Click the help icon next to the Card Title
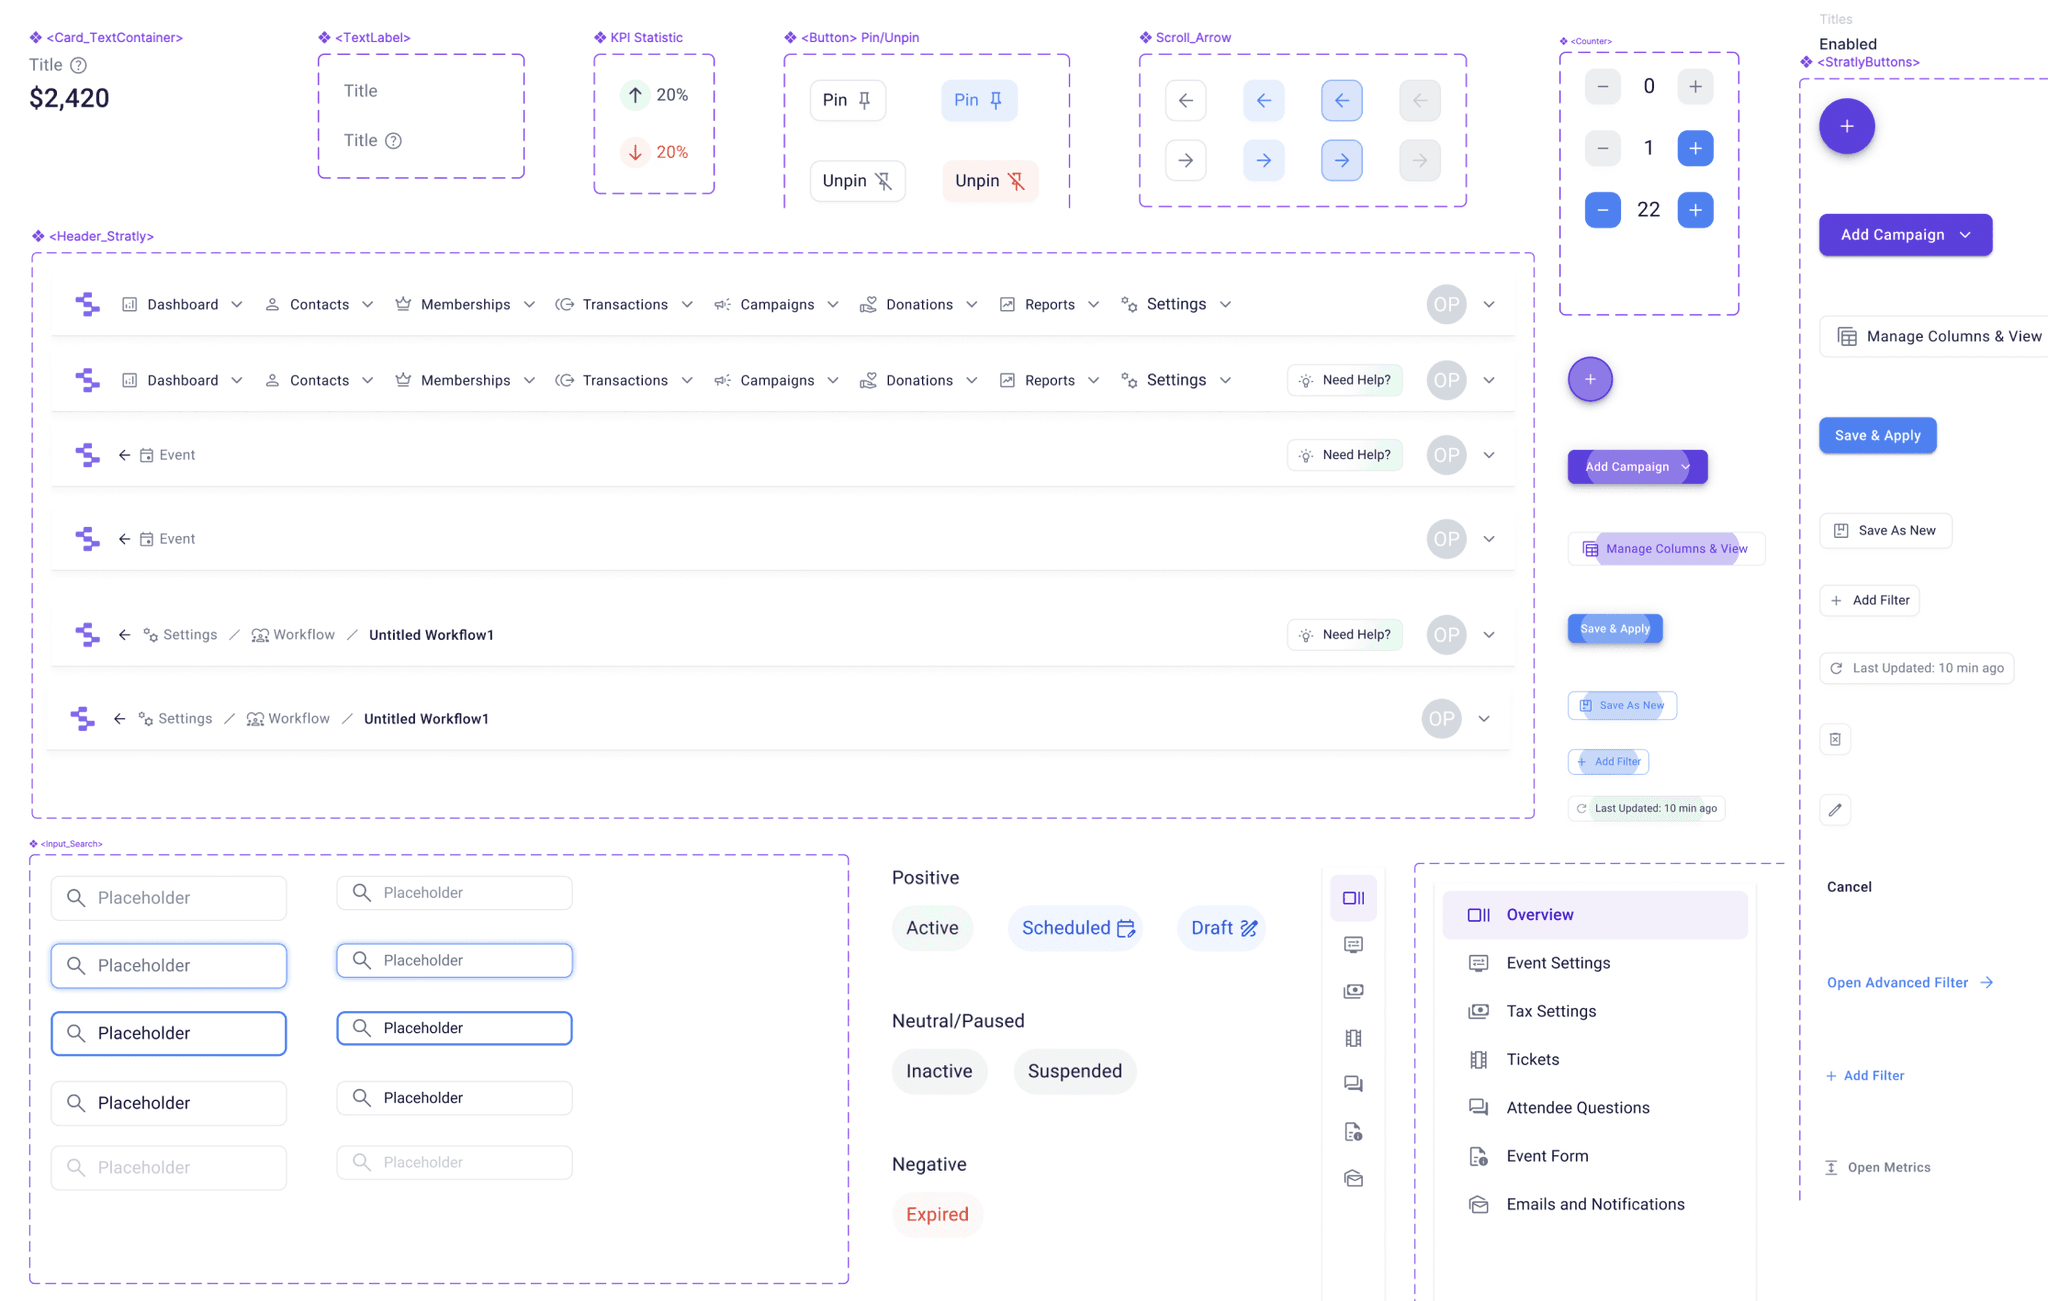The width and height of the screenshot is (2048, 1301). (x=79, y=65)
